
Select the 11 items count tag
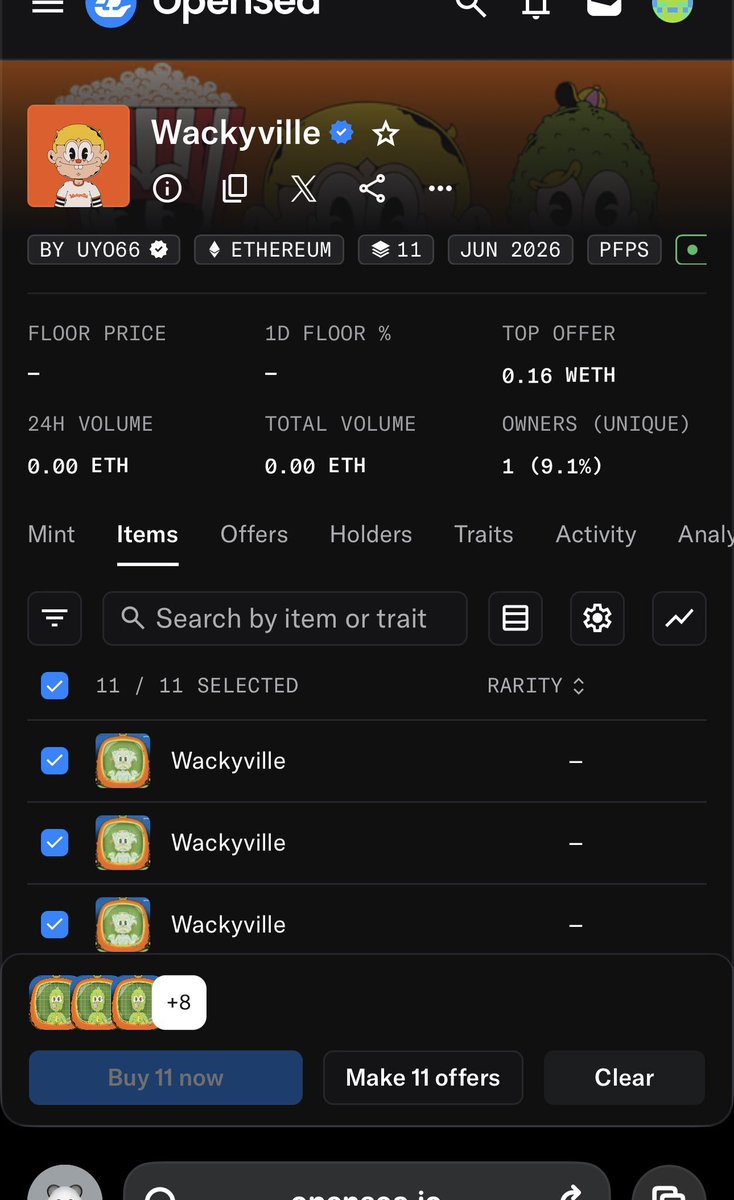pos(396,250)
